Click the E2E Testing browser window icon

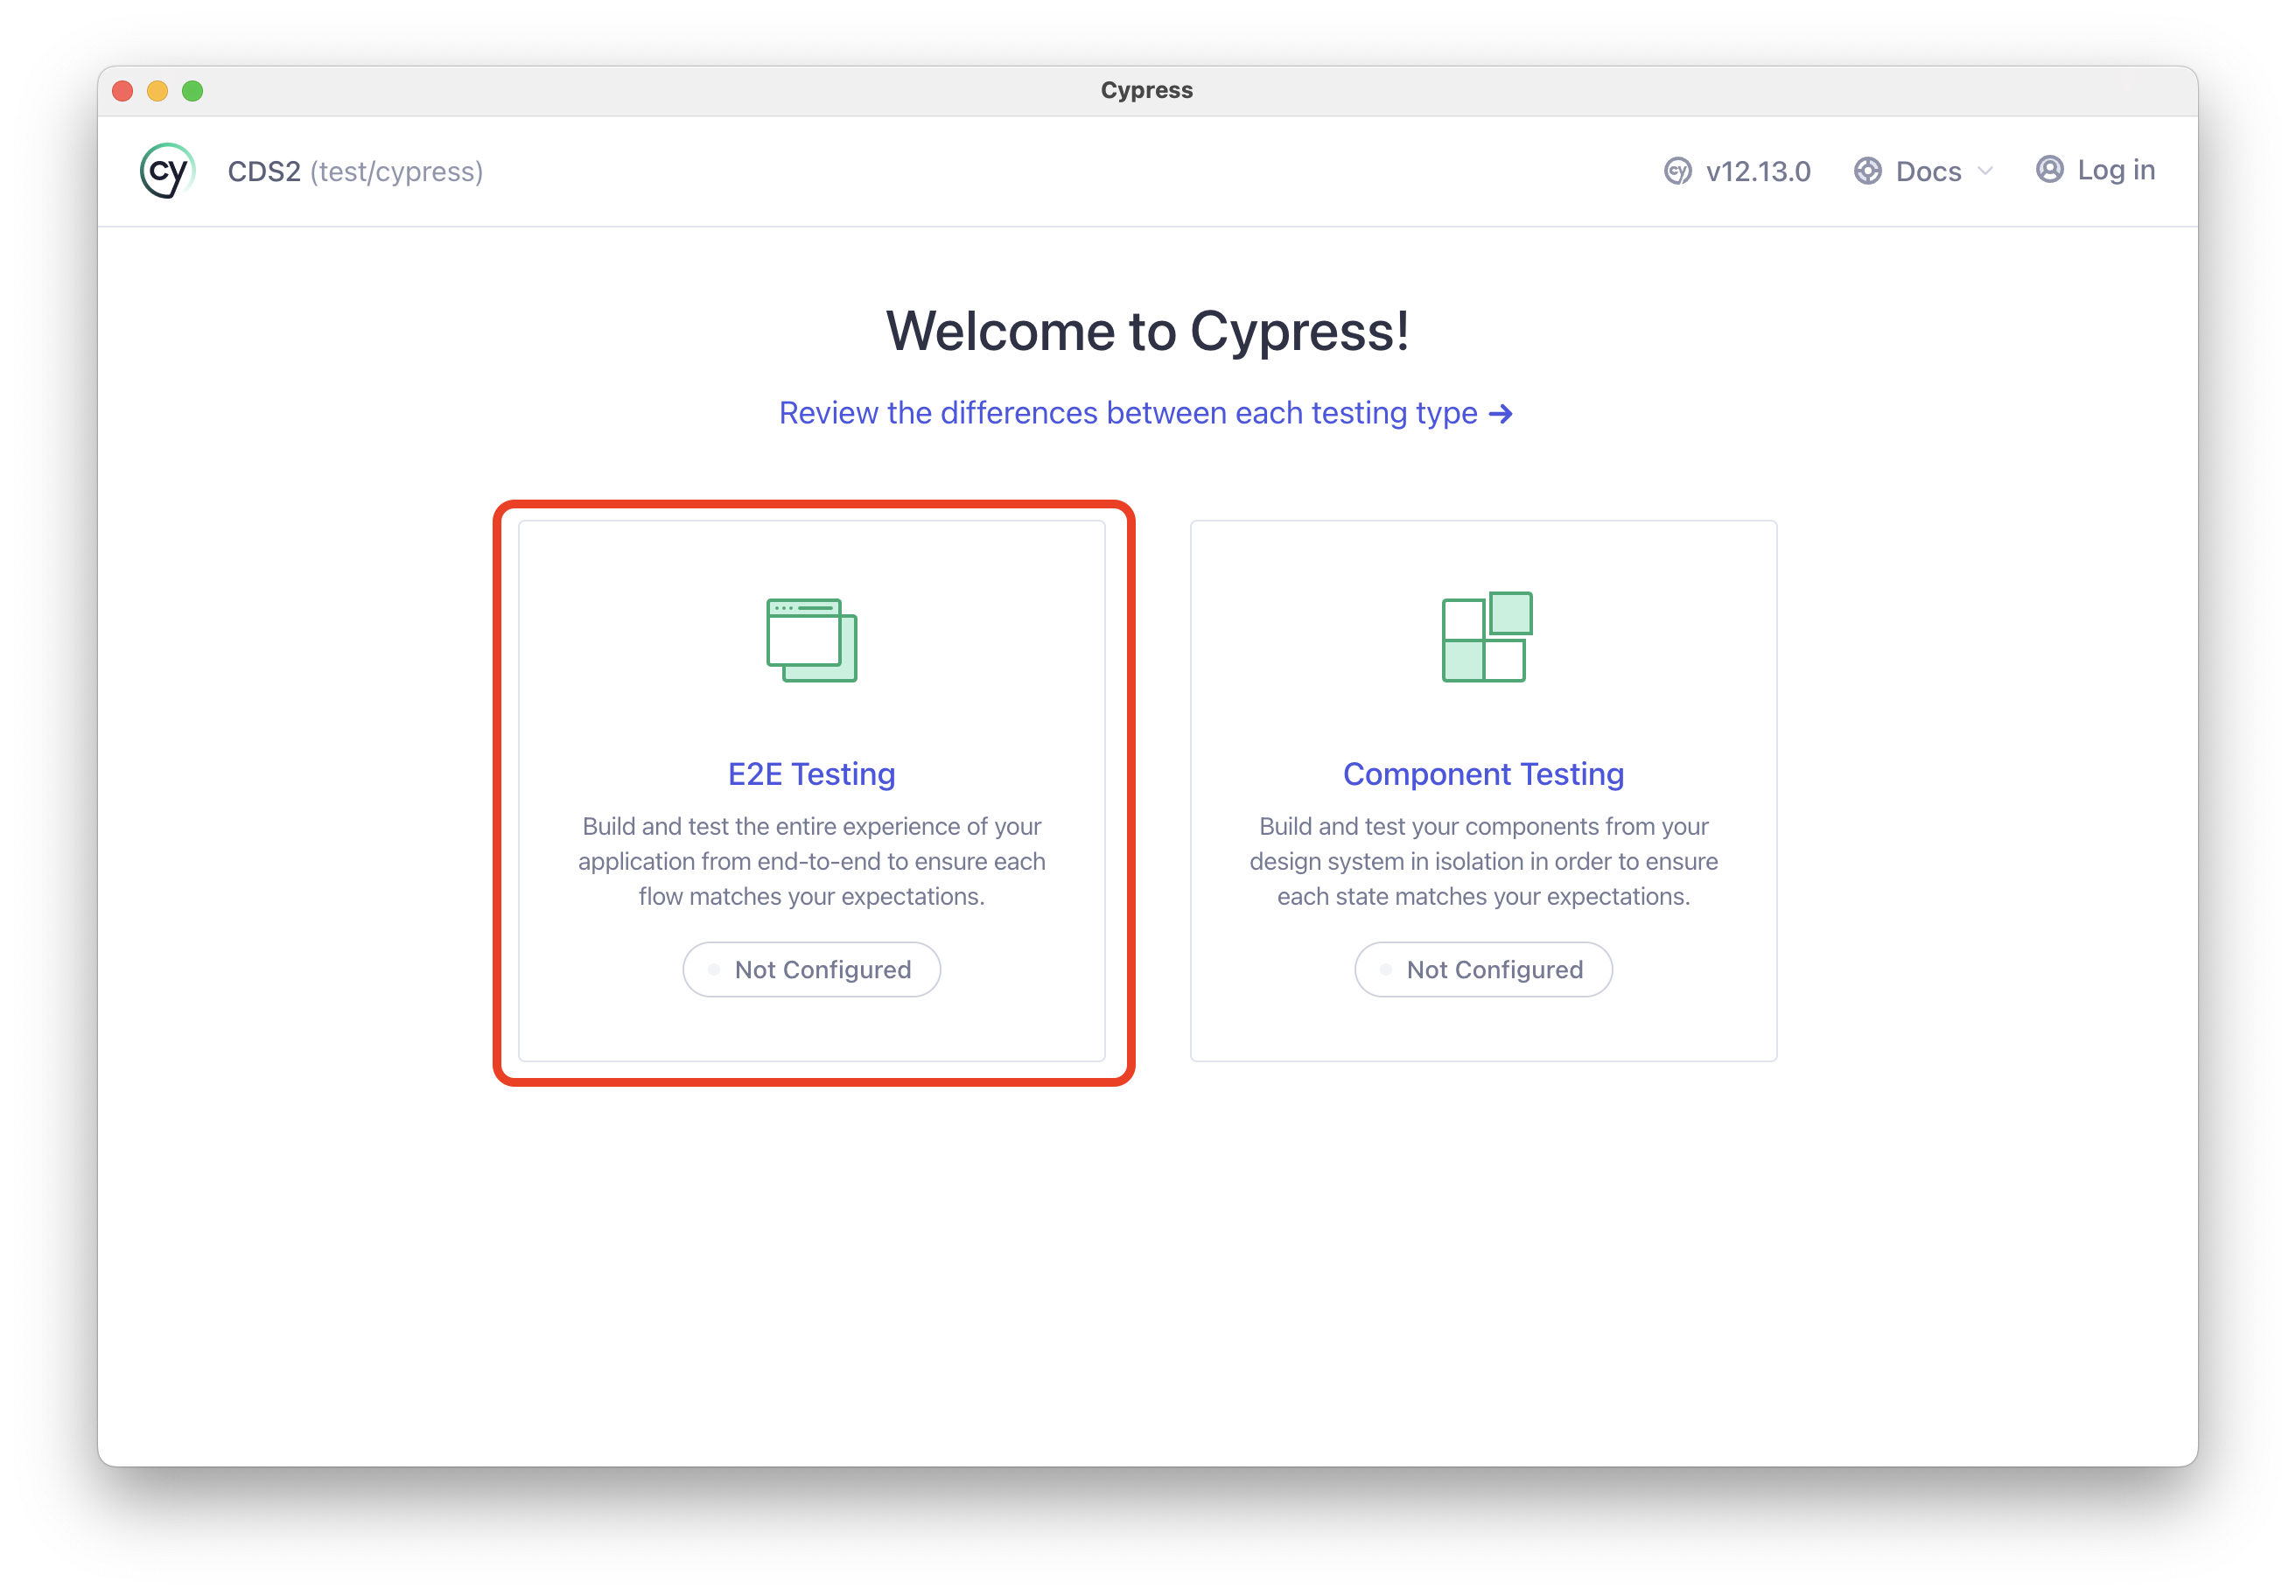pyautogui.click(x=811, y=640)
